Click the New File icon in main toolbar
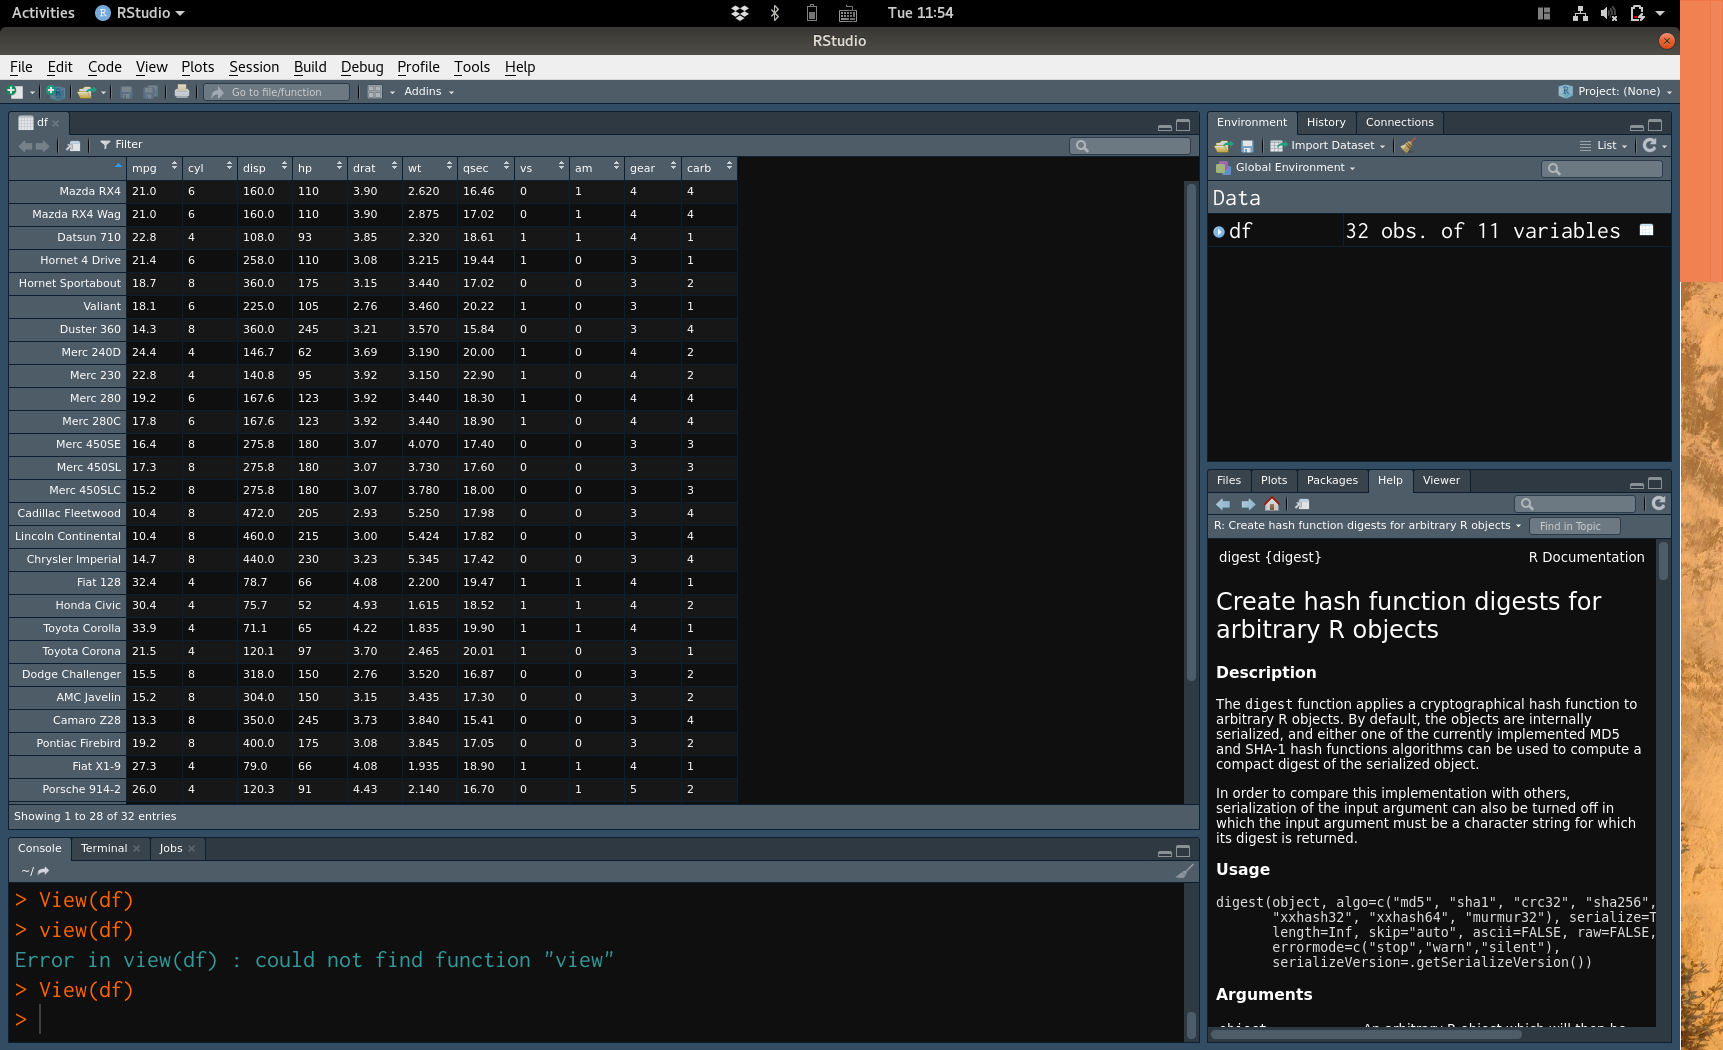This screenshot has height=1050, width=1723. [14, 92]
